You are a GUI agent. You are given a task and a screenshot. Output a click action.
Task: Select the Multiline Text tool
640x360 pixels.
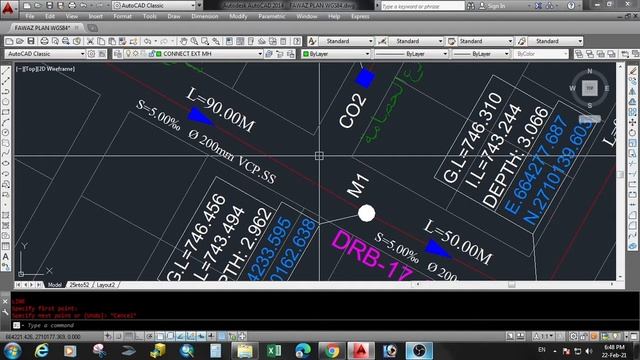6,256
